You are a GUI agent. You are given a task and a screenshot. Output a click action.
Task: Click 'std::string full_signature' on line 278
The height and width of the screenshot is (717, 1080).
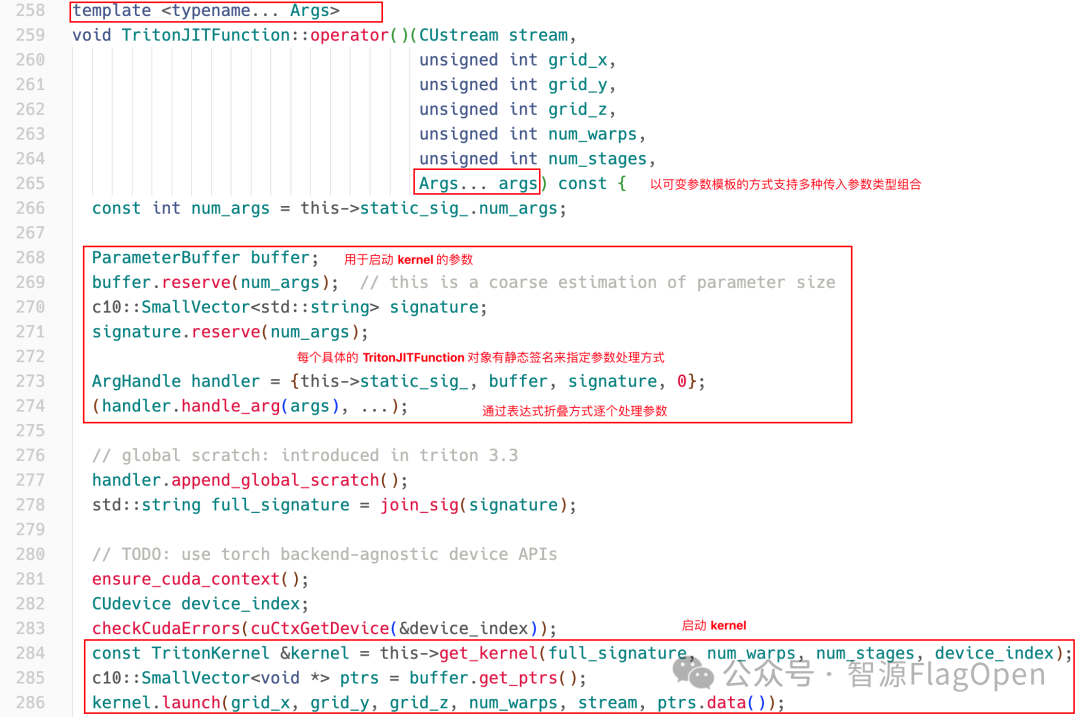pyautogui.click(x=220, y=505)
